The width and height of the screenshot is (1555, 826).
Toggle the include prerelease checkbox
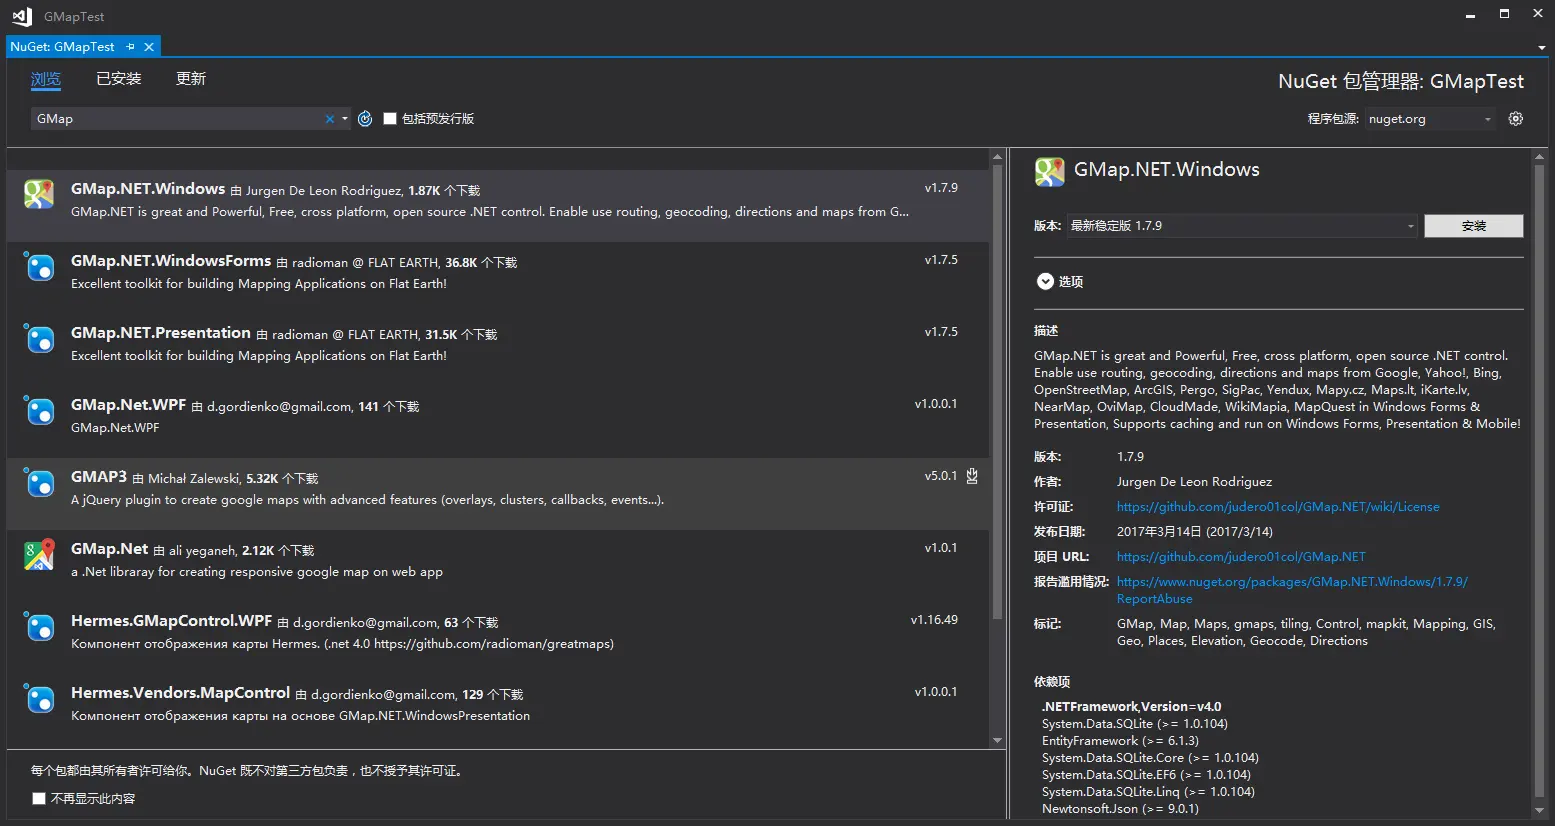390,119
